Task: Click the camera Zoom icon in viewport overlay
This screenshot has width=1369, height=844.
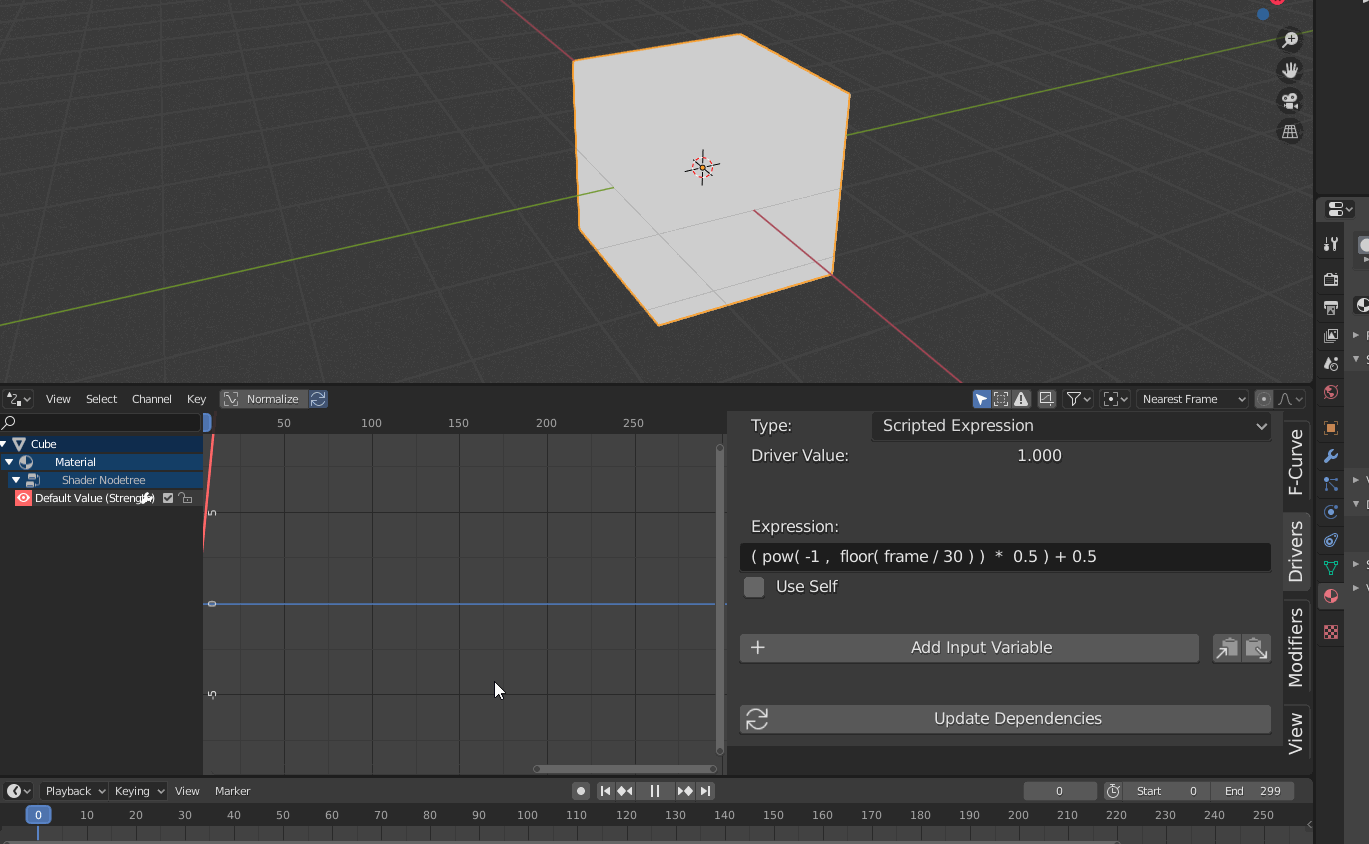Action: [x=1290, y=40]
